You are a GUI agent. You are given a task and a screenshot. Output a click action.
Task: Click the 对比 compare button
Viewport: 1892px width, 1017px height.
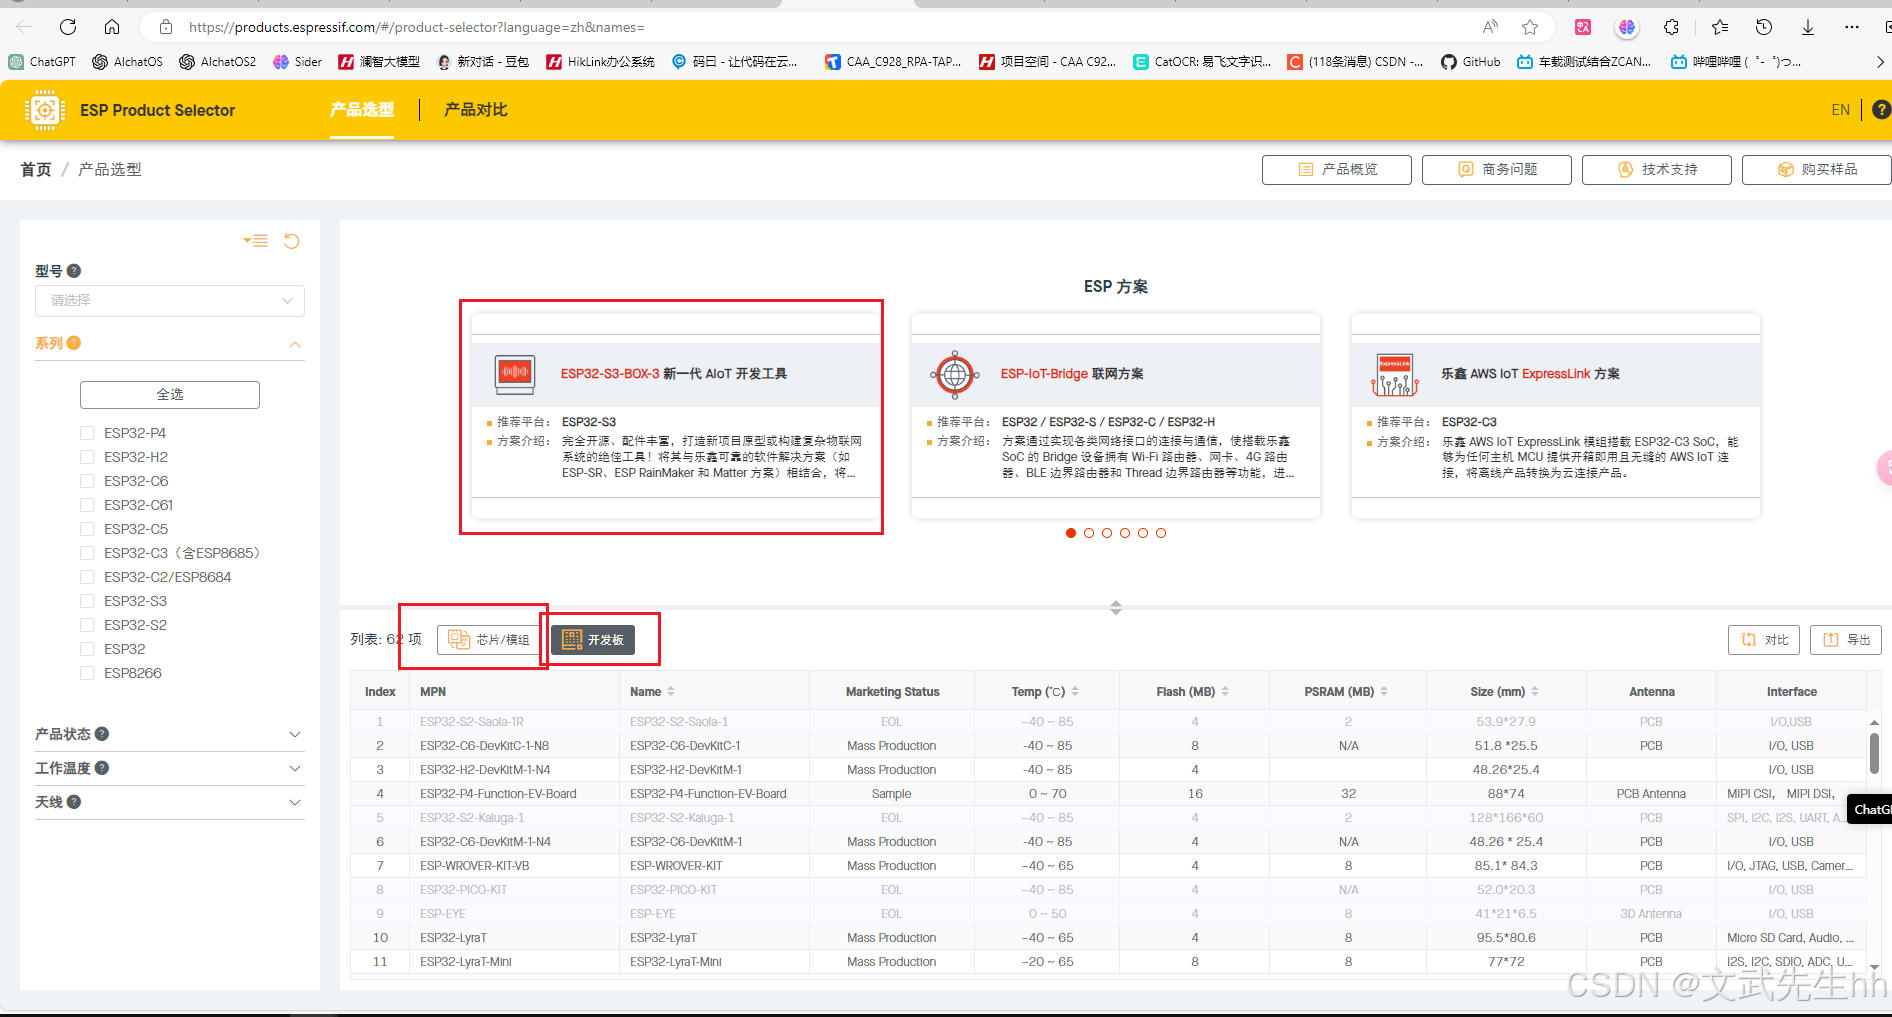(1764, 640)
